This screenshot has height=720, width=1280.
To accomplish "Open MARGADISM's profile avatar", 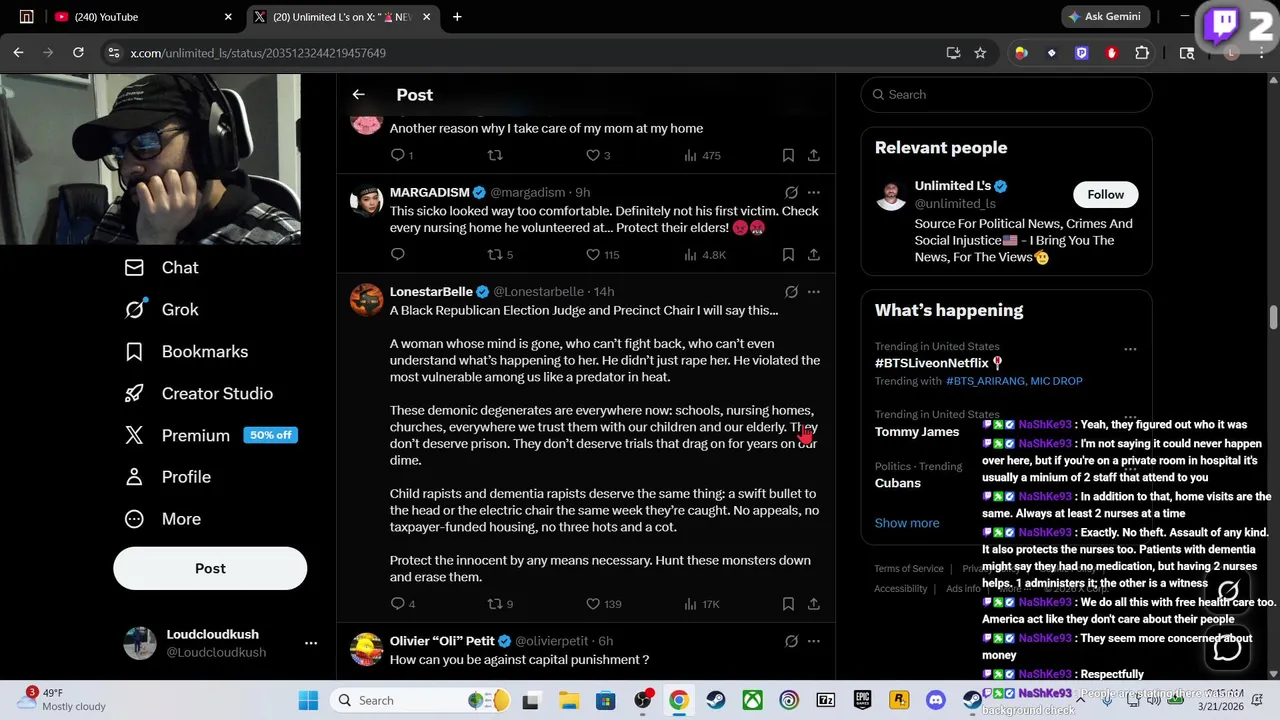I will [x=366, y=200].
